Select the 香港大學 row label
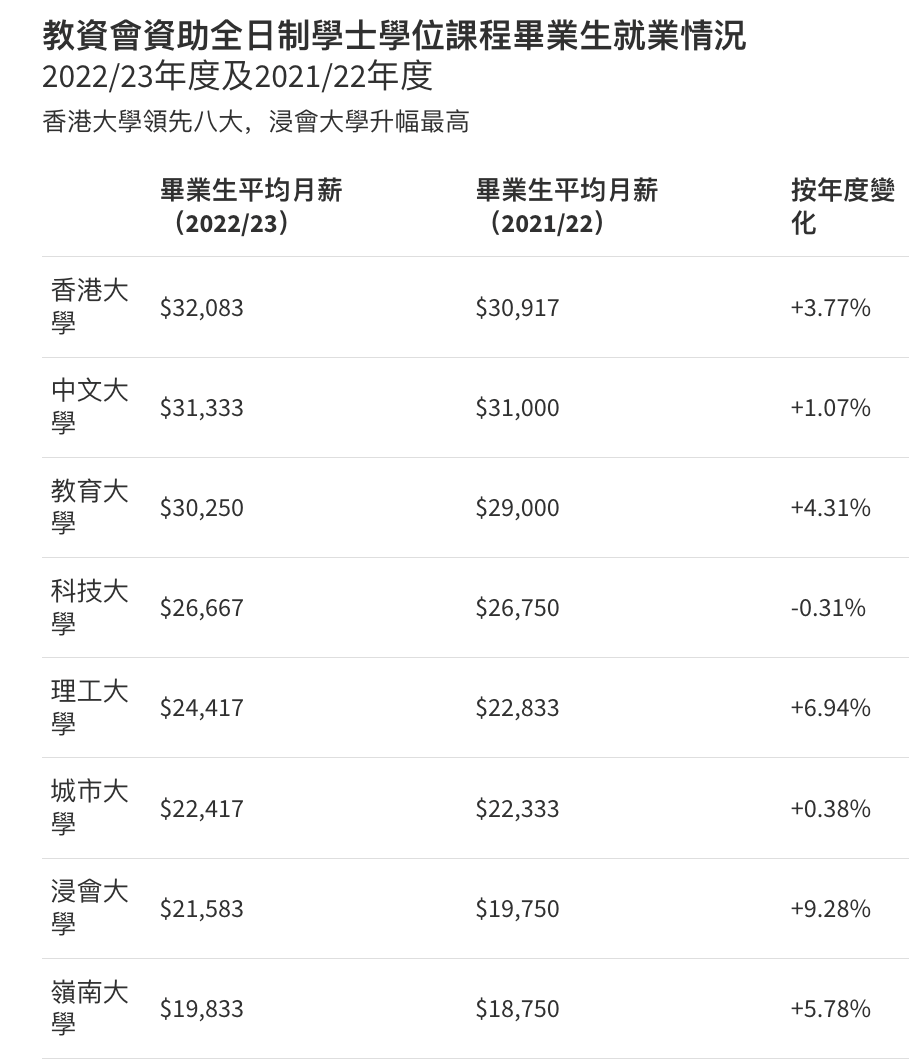The width and height of the screenshot is (909, 1063). click(89, 306)
